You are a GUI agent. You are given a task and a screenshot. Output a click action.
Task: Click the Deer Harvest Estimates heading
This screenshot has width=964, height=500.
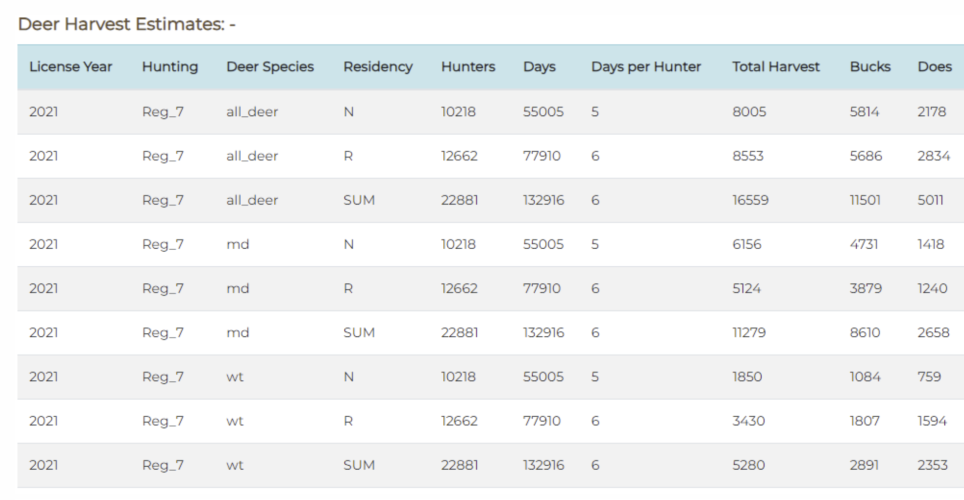click(x=127, y=25)
